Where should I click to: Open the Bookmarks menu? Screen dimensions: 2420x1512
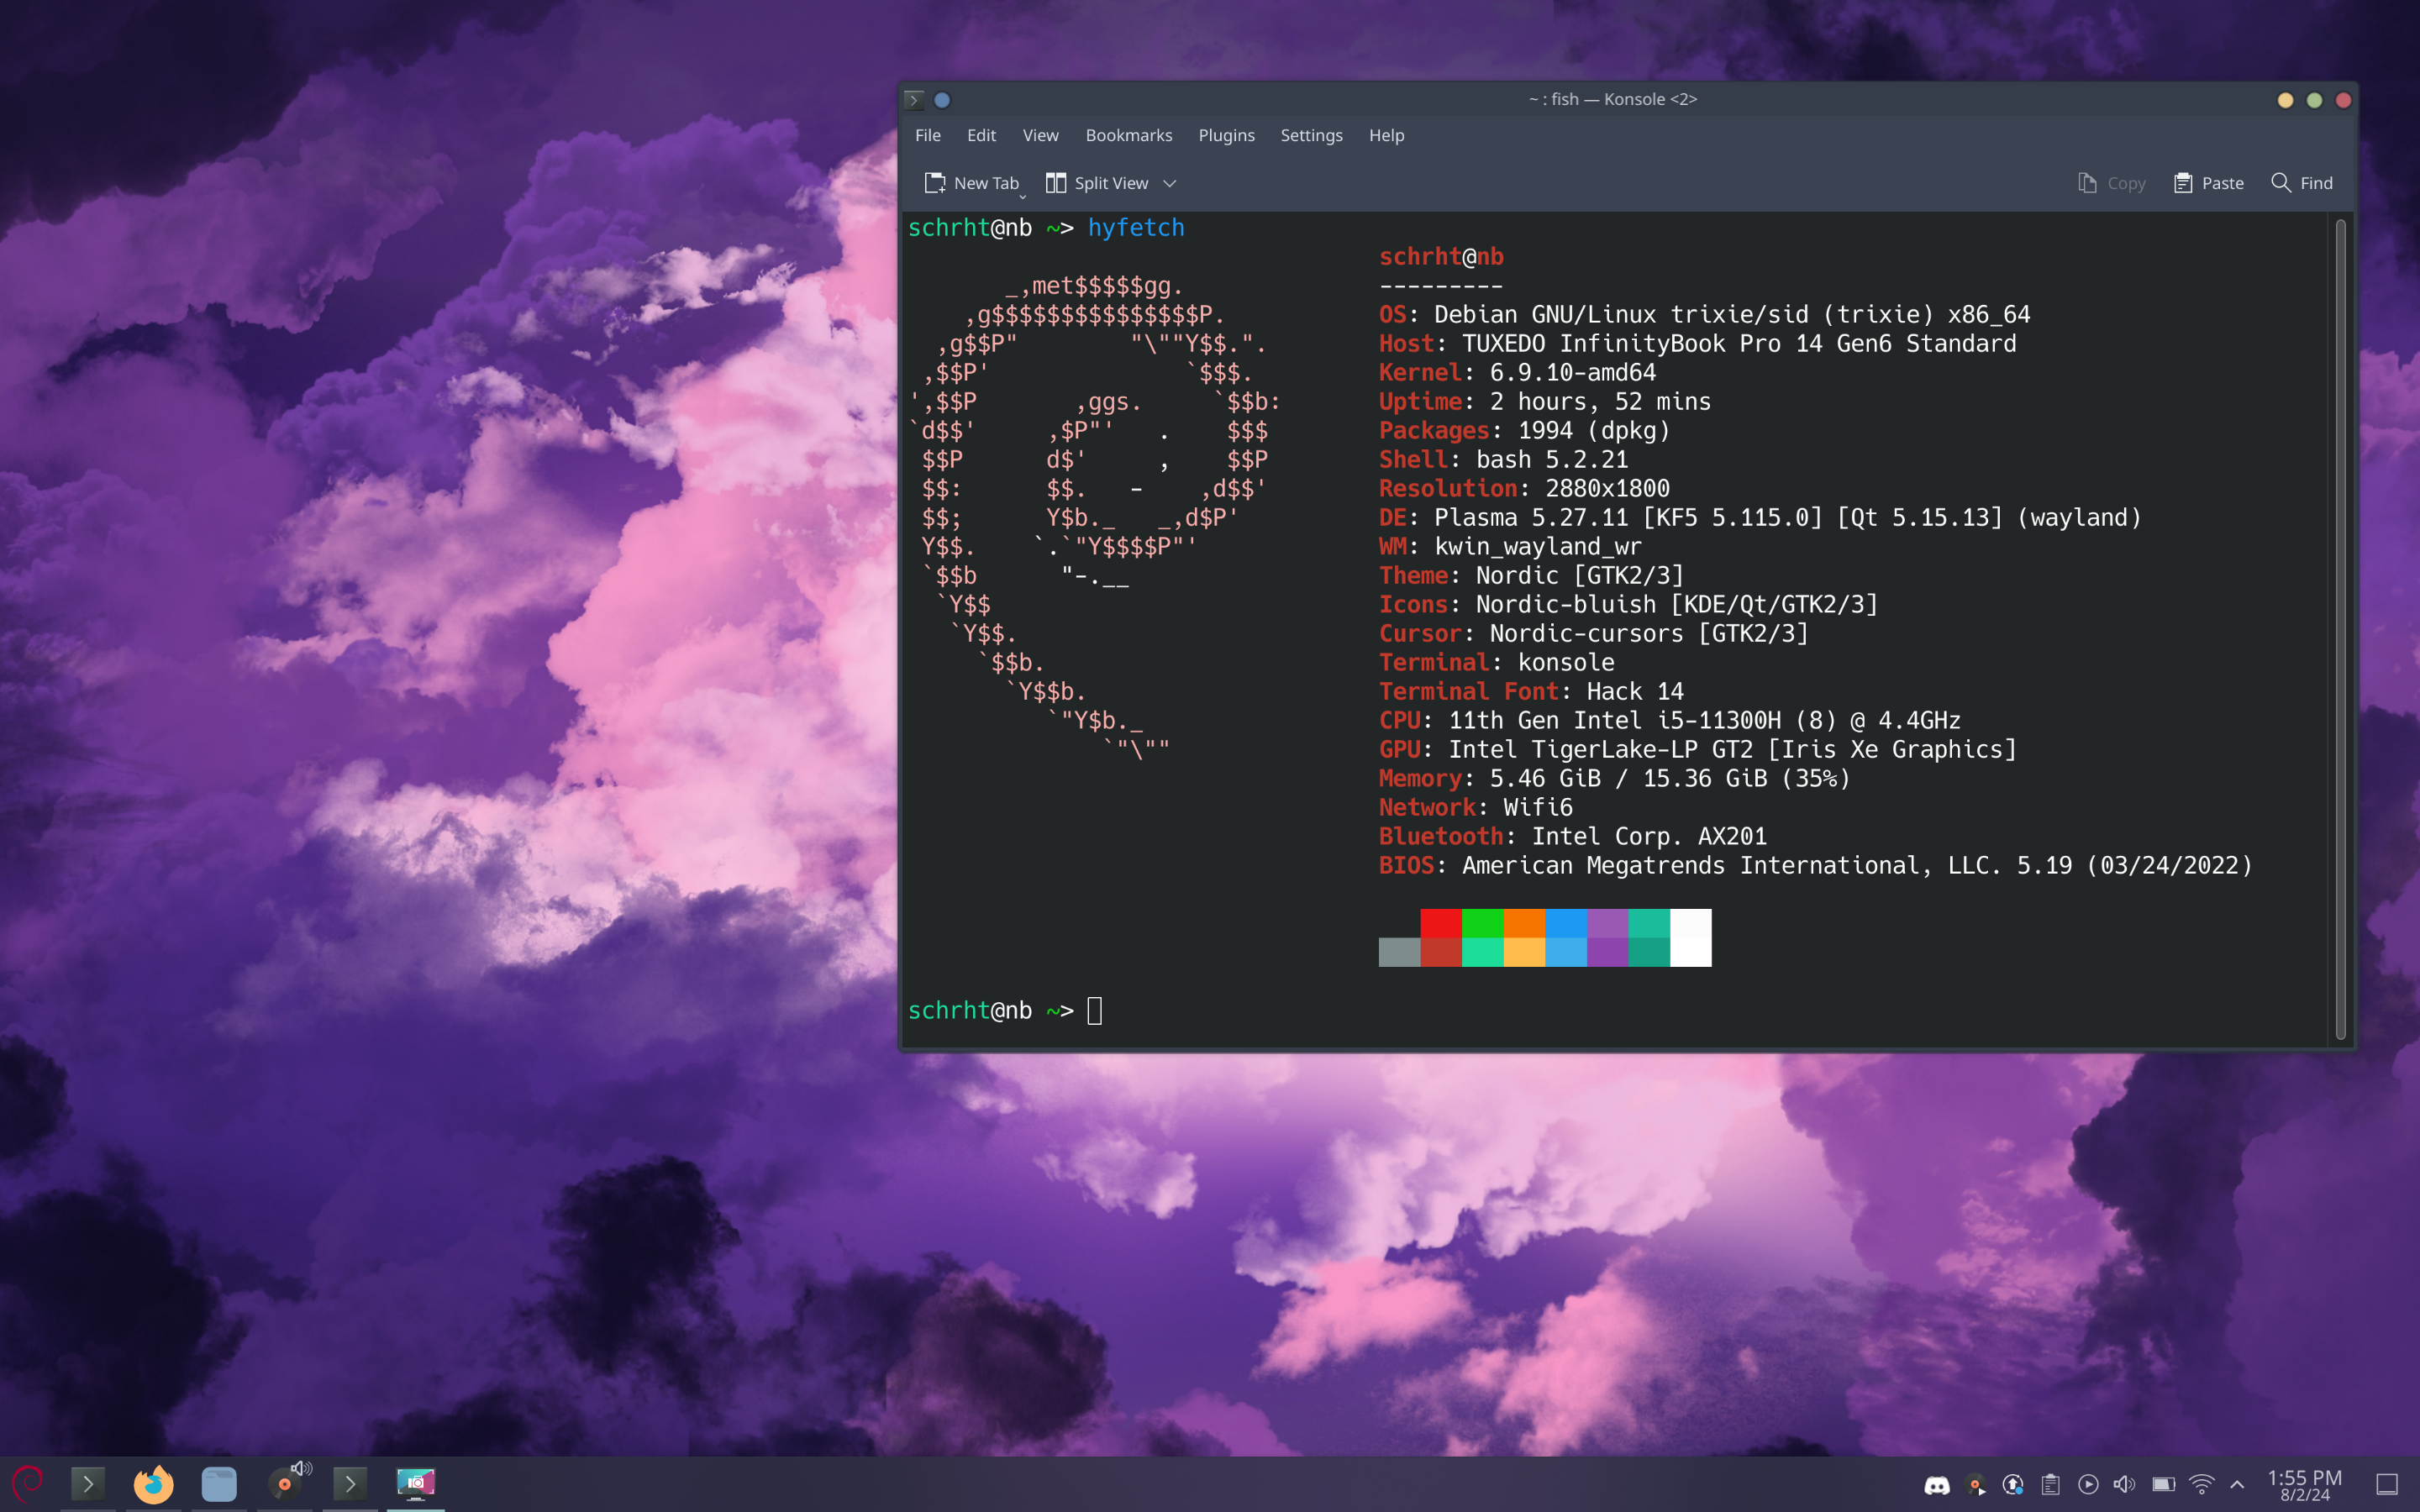1128,135
